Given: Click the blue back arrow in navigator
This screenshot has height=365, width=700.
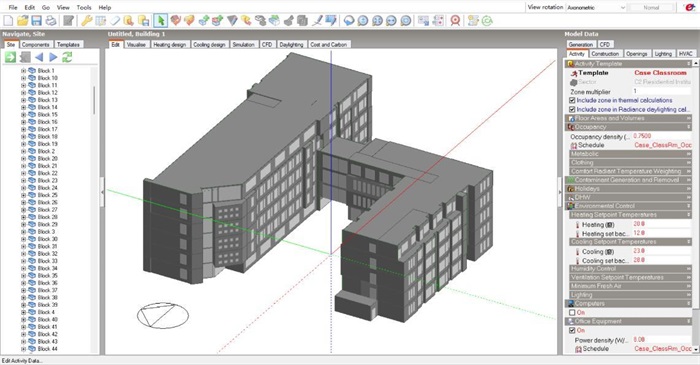Looking at the screenshot, I should [x=39, y=57].
